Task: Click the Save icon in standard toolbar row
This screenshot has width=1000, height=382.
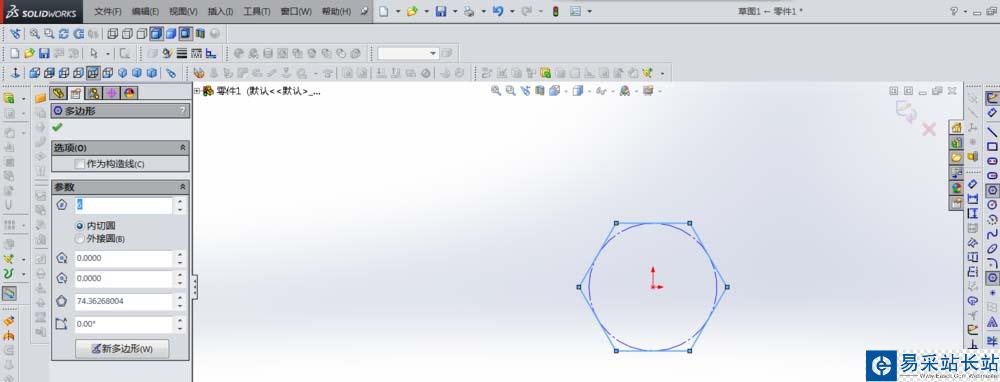Action: [44, 54]
